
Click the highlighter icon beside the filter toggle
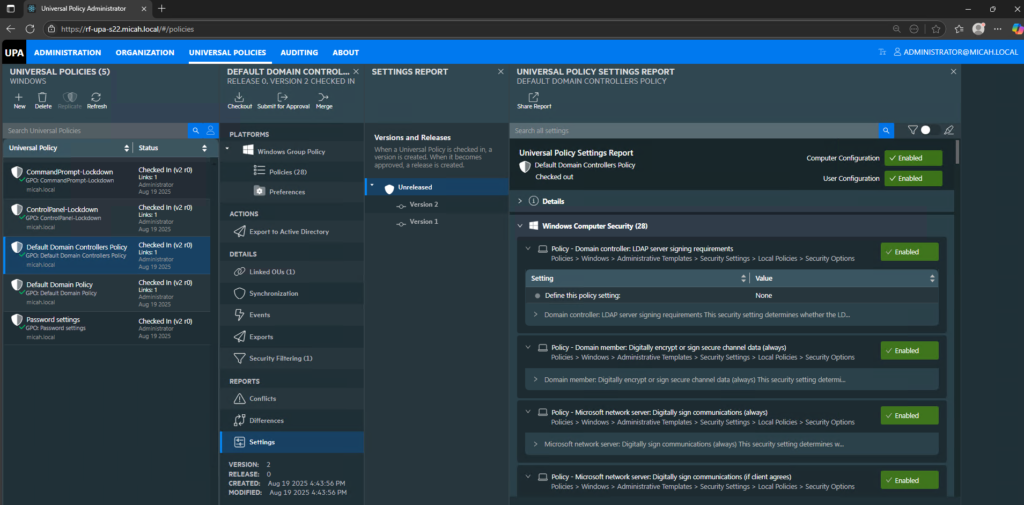point(948,130)
